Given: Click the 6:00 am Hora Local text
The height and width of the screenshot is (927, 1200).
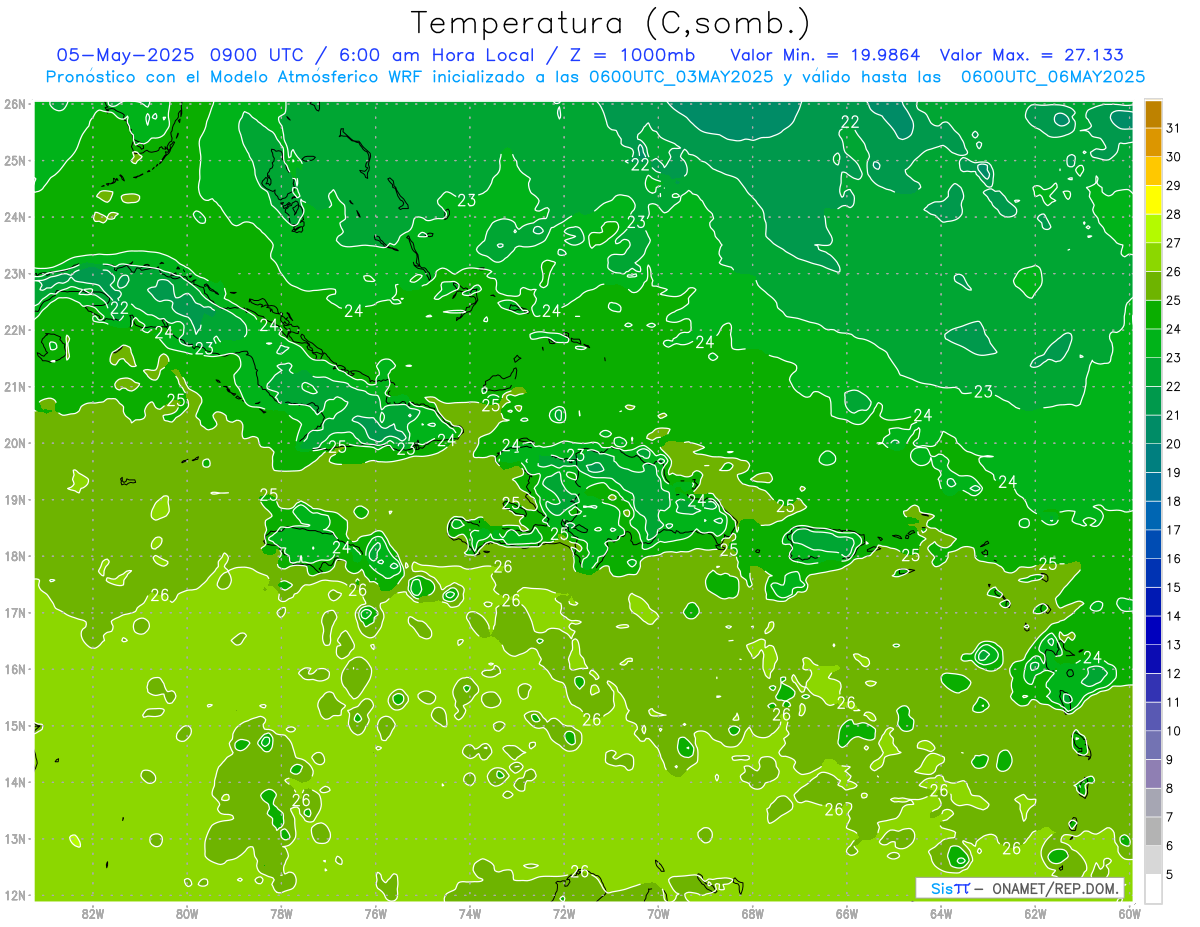Looking at the screenshot, I should [x=437, y=55].
